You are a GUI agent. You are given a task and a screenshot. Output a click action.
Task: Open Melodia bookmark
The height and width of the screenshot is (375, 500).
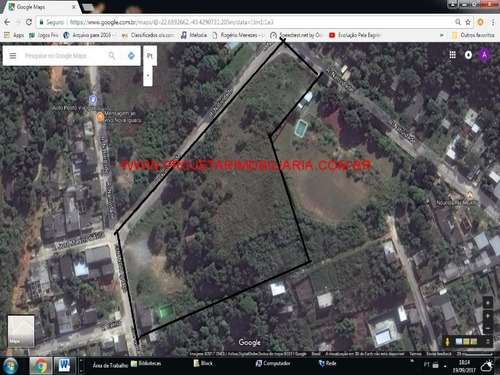(194, 35)
